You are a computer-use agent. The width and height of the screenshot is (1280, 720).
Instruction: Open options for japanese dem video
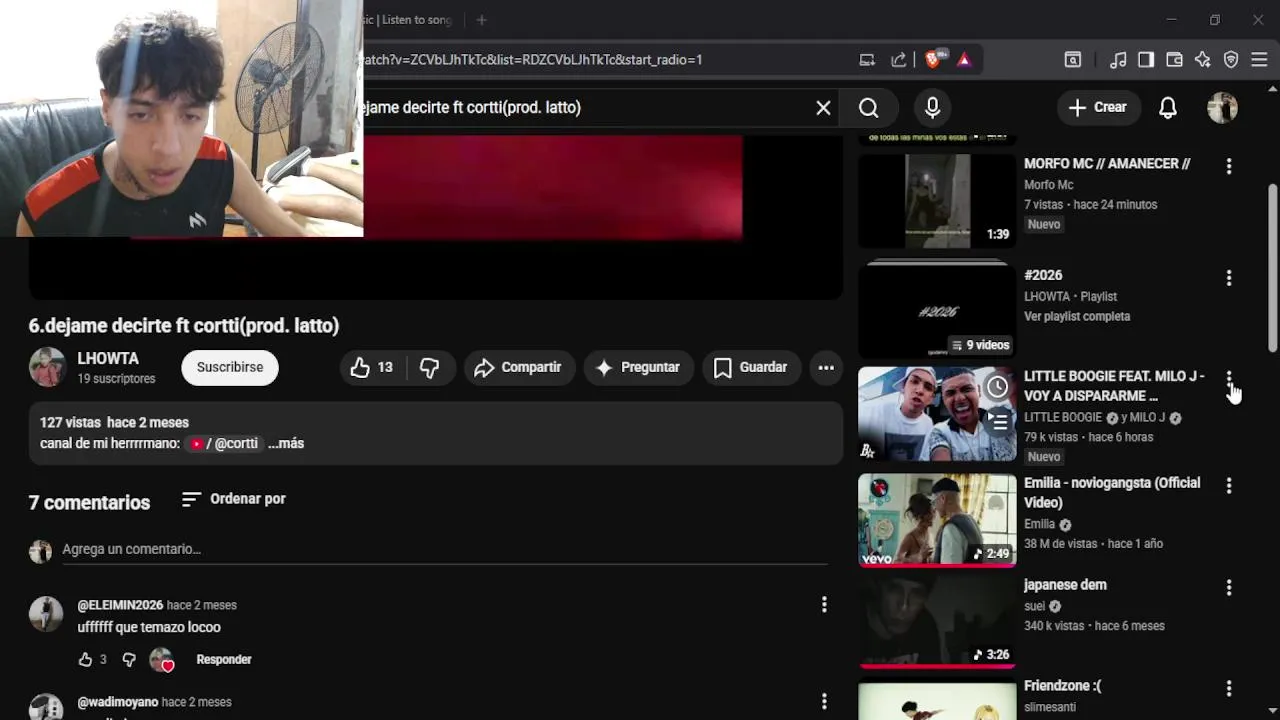(1229, 588)
